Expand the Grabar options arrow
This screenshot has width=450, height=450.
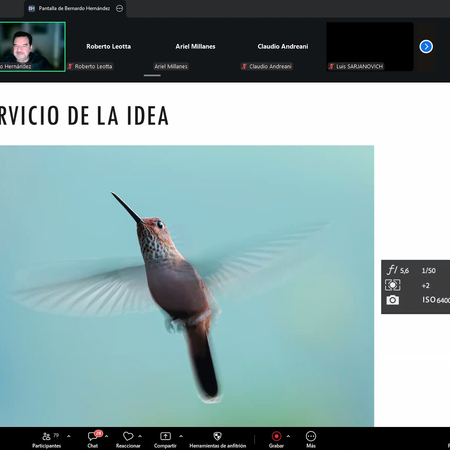tap(288, 436)
